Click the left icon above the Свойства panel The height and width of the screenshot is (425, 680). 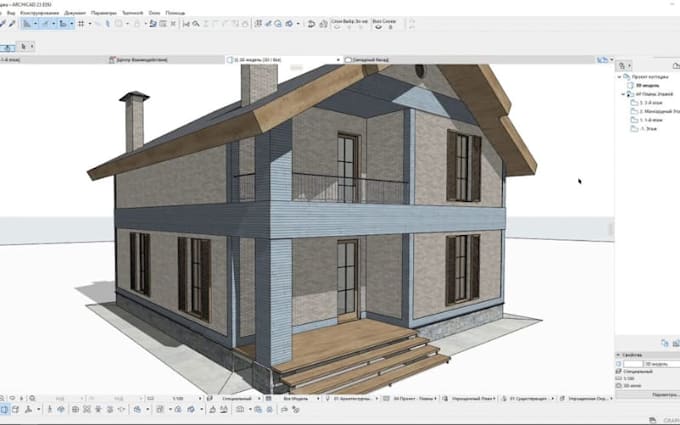coord(665,343)
